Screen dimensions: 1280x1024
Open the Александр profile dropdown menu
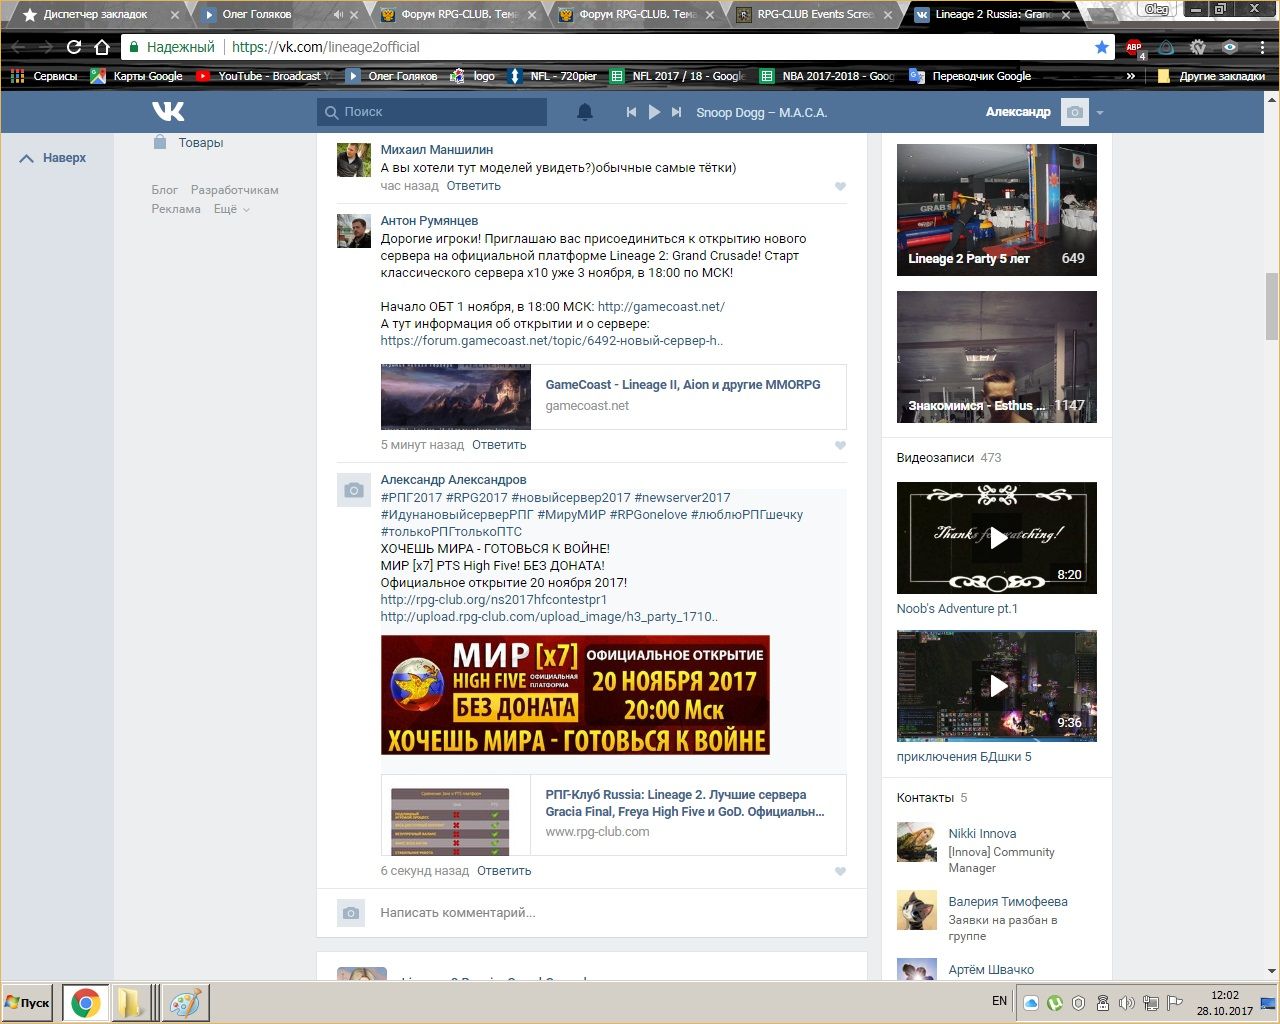coord(1099,112)
